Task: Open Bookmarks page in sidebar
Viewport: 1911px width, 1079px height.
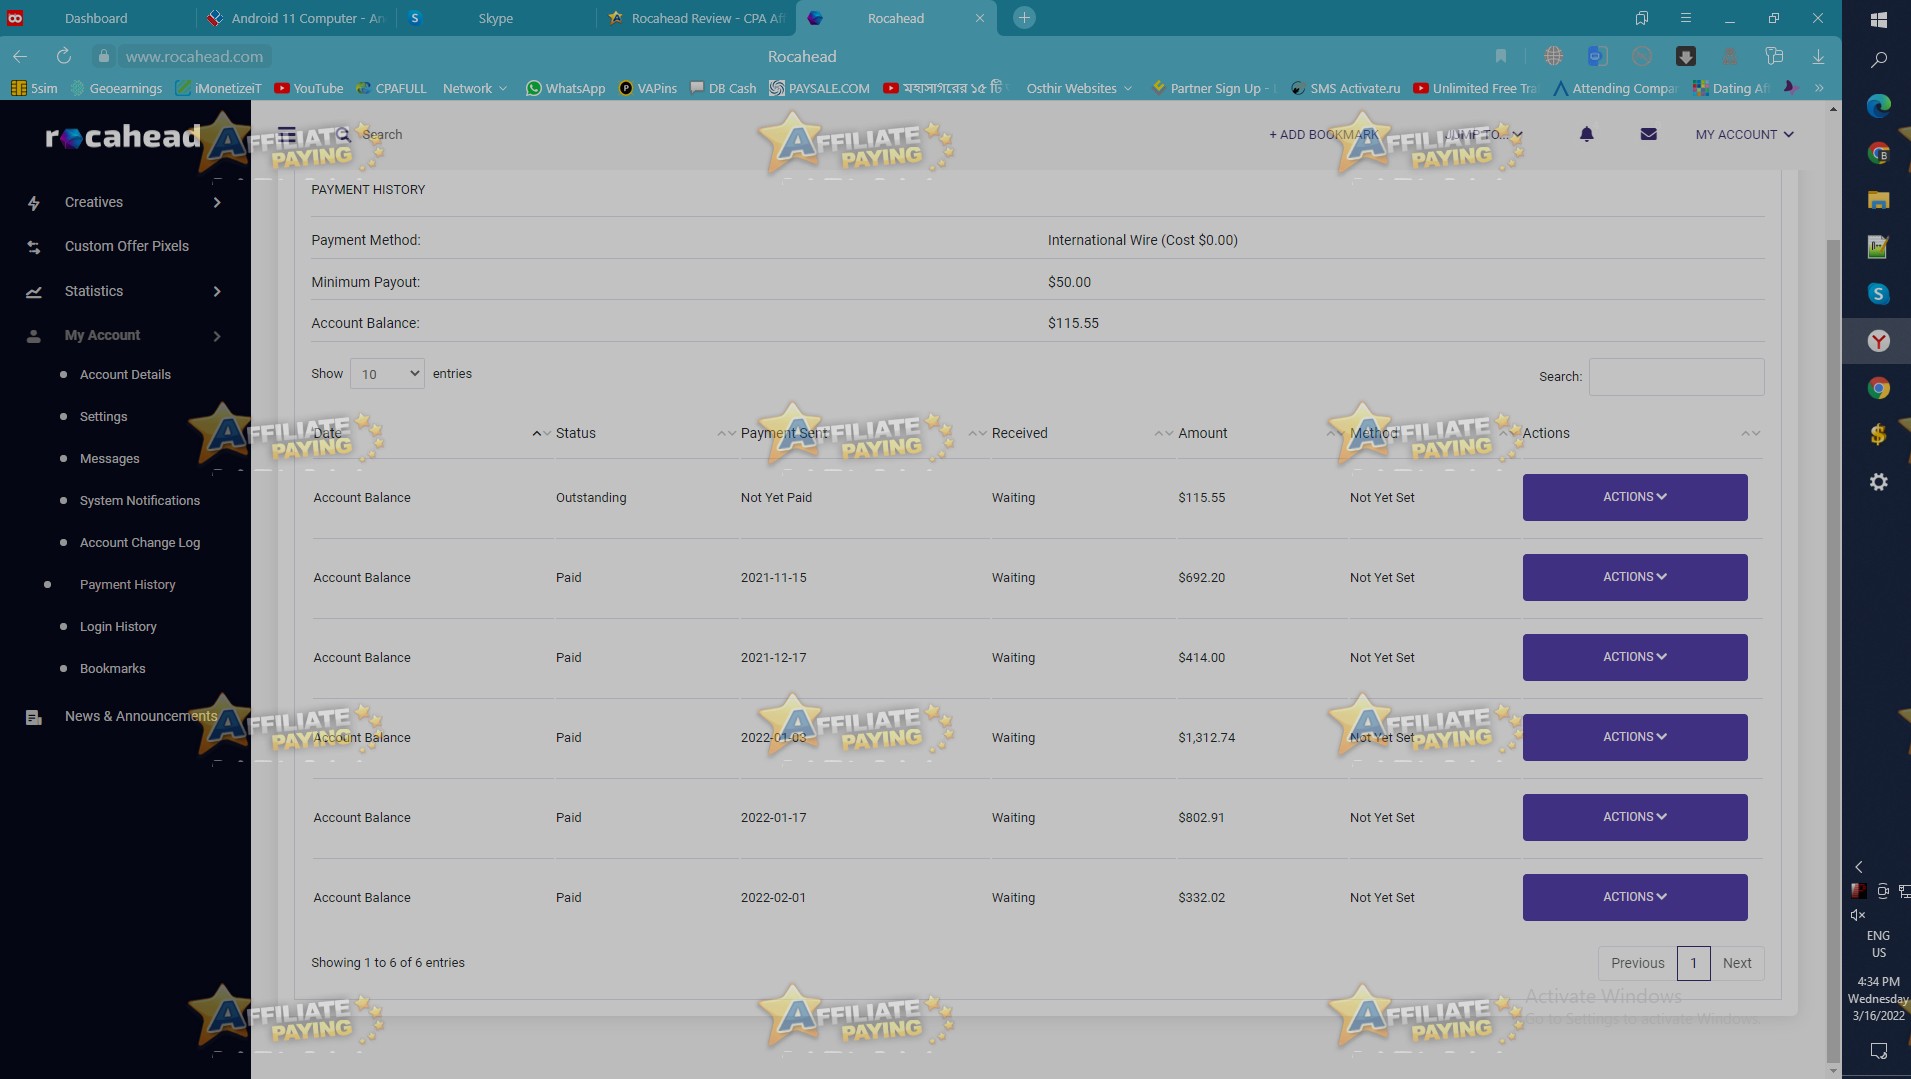Action: [x=112, y=669]
